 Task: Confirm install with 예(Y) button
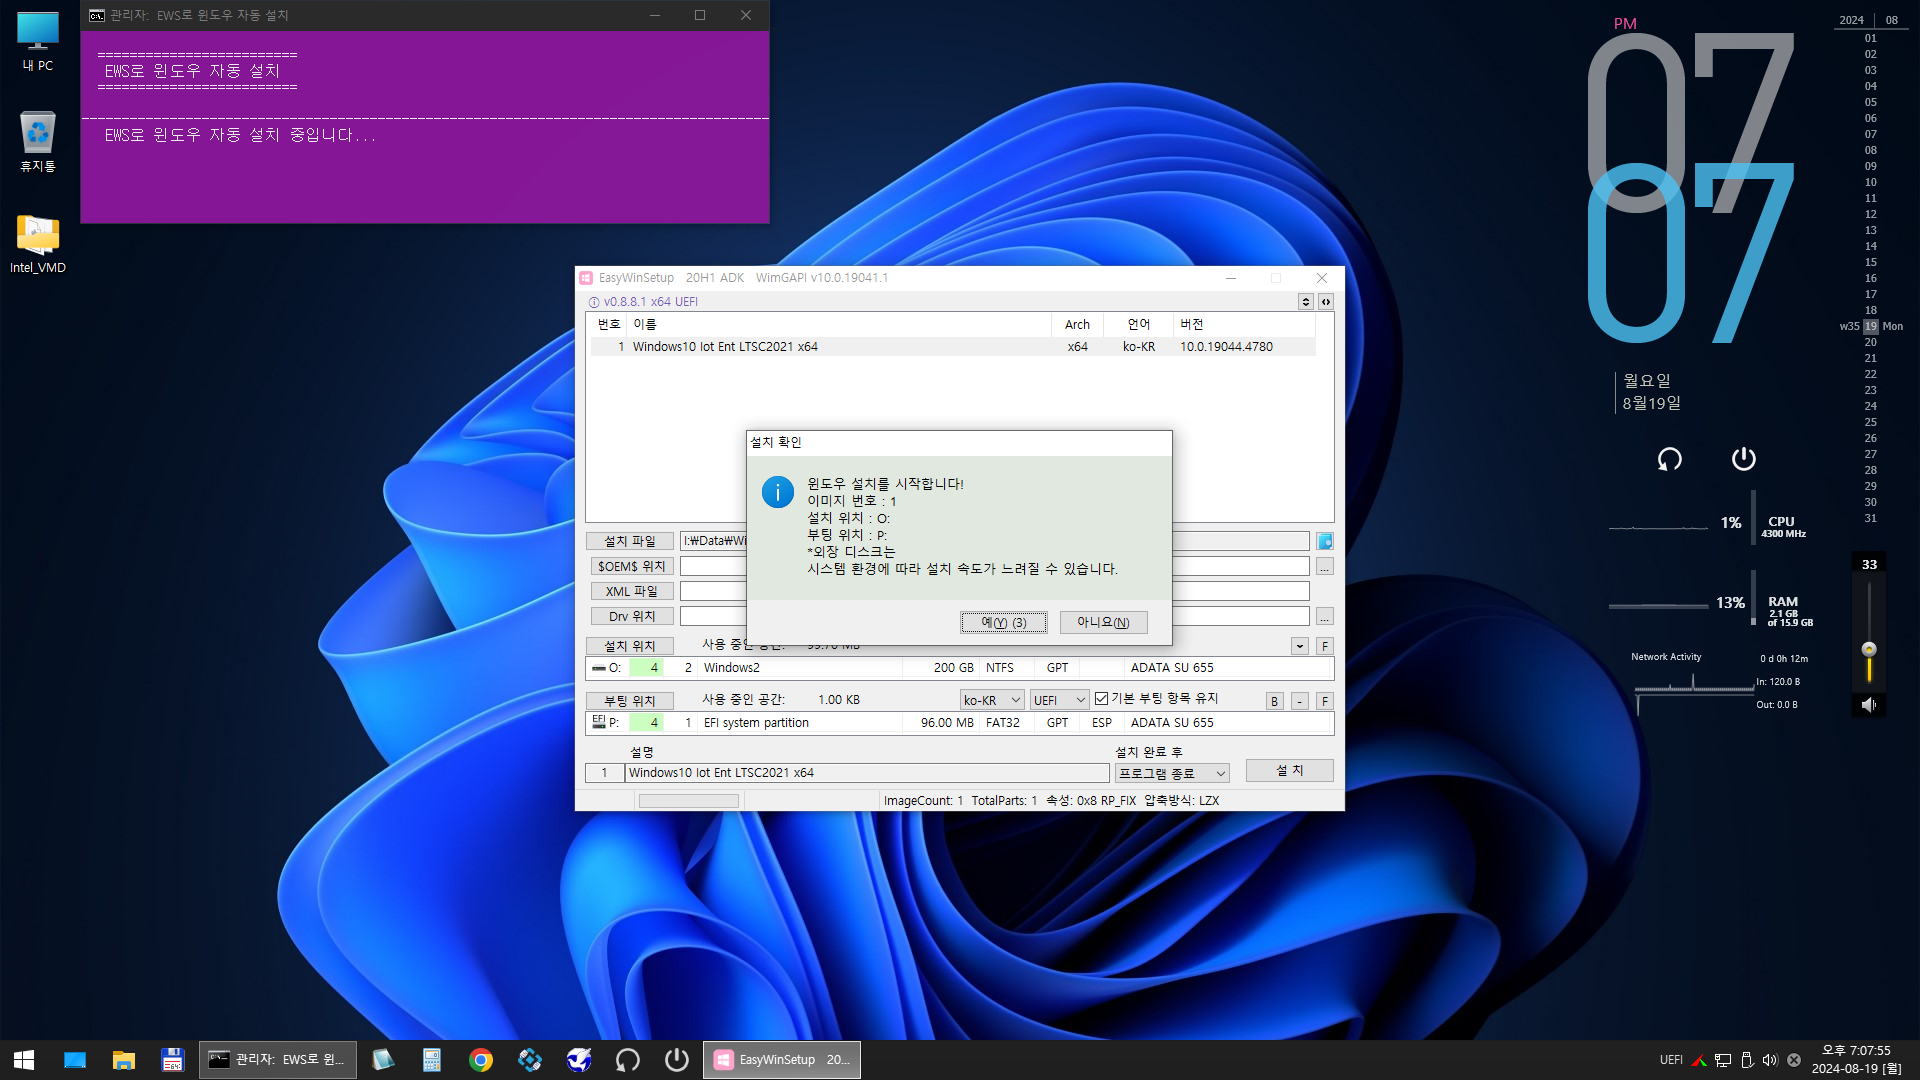point(1003,622)
